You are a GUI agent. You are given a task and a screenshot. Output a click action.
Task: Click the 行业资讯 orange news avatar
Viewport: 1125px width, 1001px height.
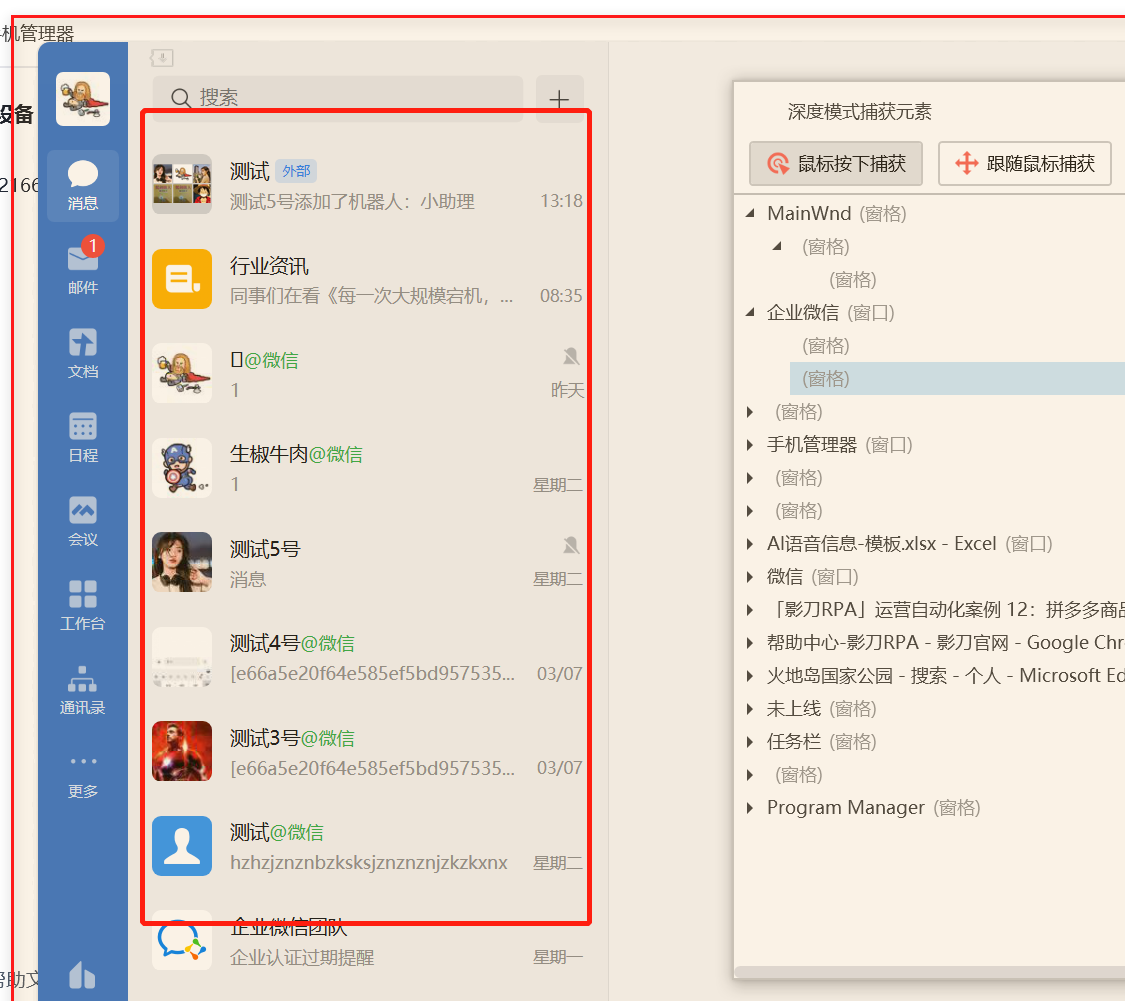182,279
